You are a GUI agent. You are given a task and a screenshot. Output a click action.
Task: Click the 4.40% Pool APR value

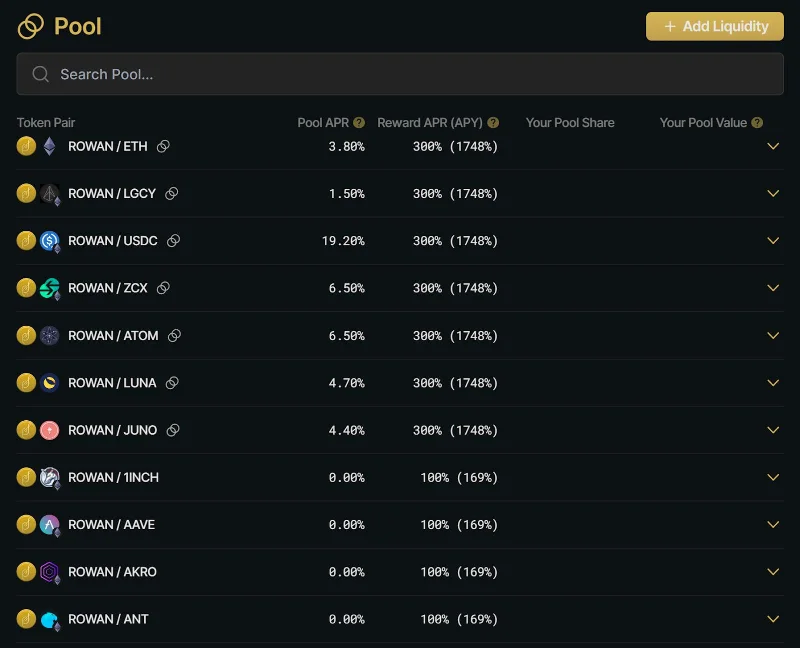coord(346,431)
